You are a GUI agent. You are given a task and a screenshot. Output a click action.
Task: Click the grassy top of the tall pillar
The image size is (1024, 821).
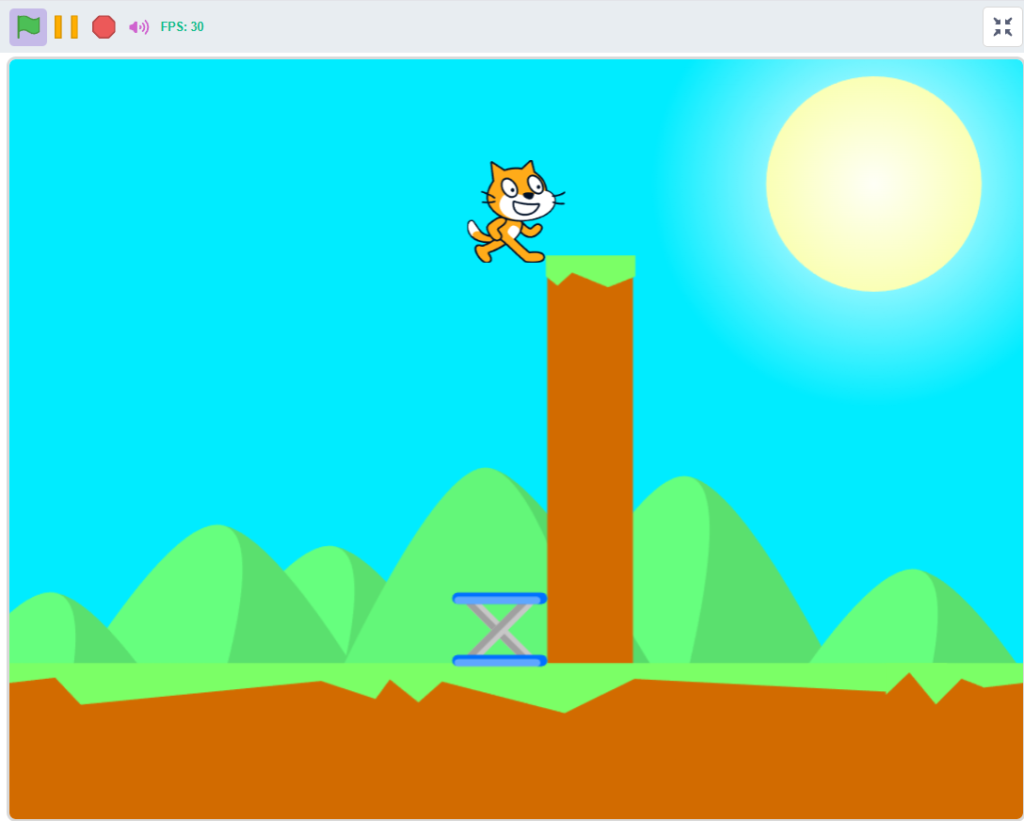(x=590, y=267)
